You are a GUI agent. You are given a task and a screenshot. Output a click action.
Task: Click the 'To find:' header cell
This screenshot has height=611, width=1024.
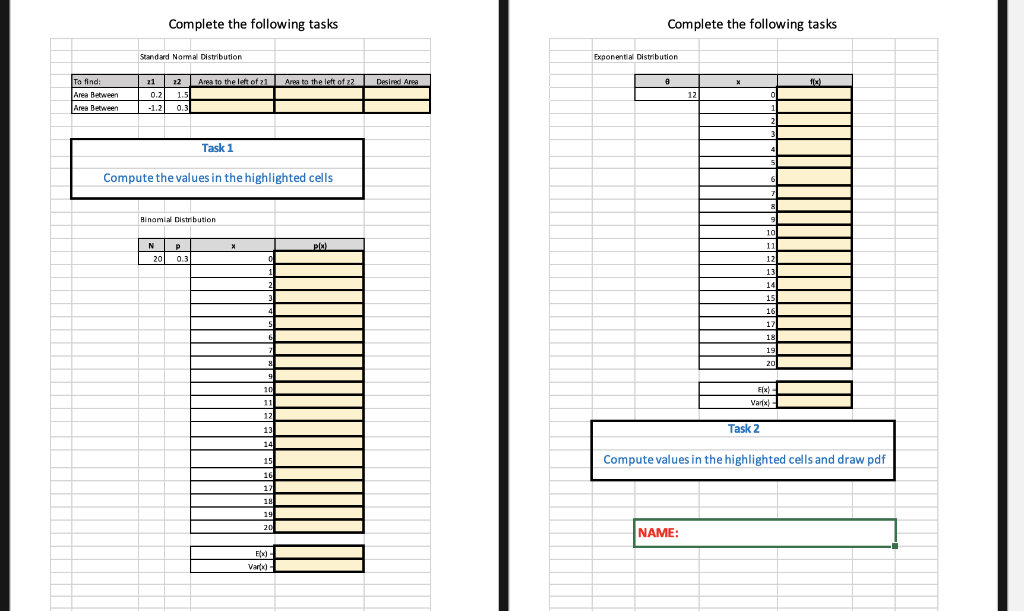(x=105, y=82)
